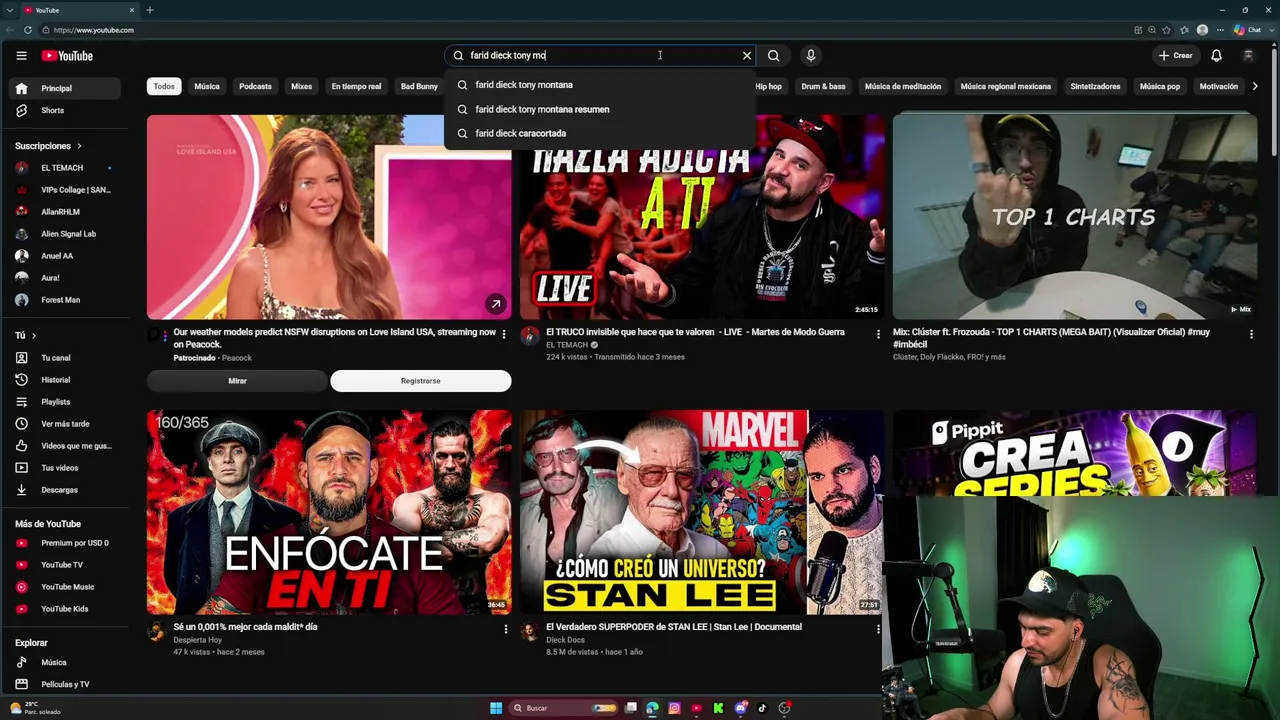Click the Mirar button on the ad
1280x720 pixels.
point(237,381)
